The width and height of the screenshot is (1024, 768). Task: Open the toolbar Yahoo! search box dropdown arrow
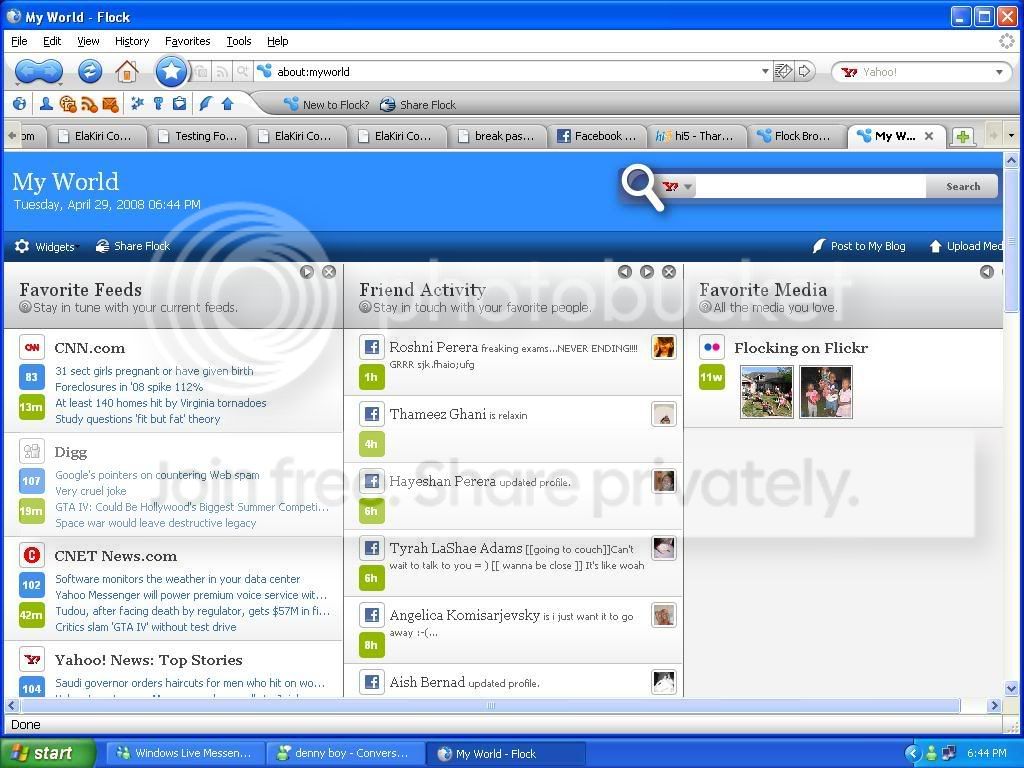click(999, 72)
